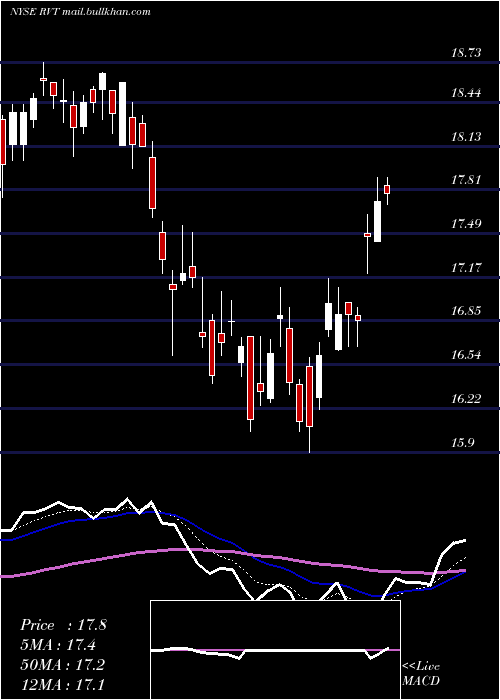The height and width of the screenshot is (700, 500).
Task: Click the 'NYSE RVT mail.bullkhan.com' header text
Action: [80, 12]
